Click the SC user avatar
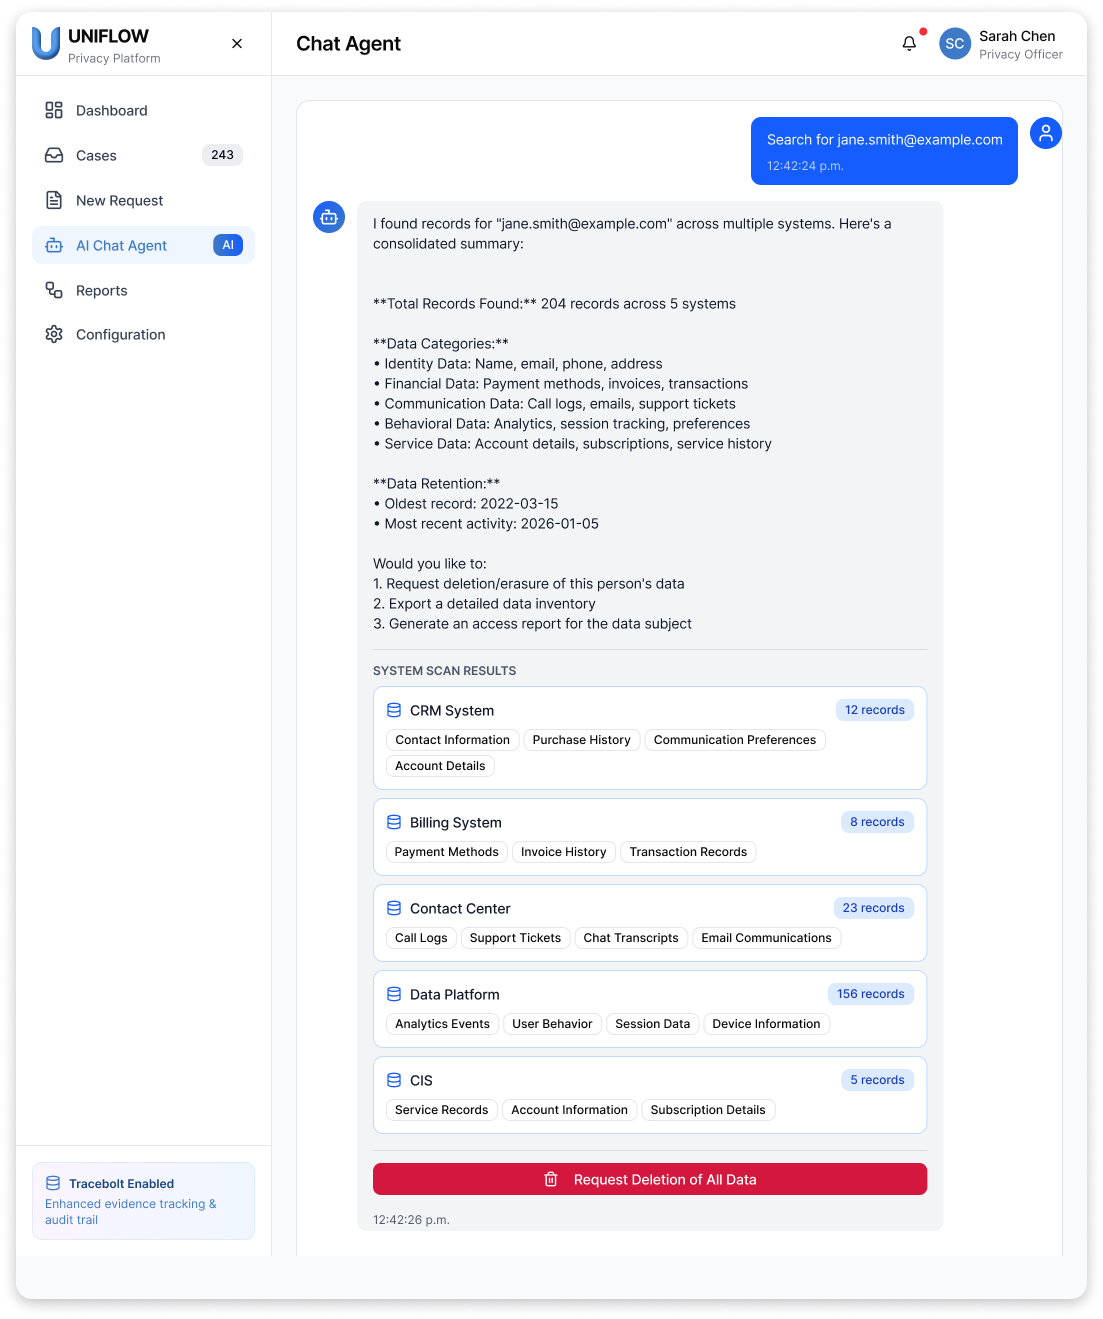The image size is (1103, 1319). 954,44
